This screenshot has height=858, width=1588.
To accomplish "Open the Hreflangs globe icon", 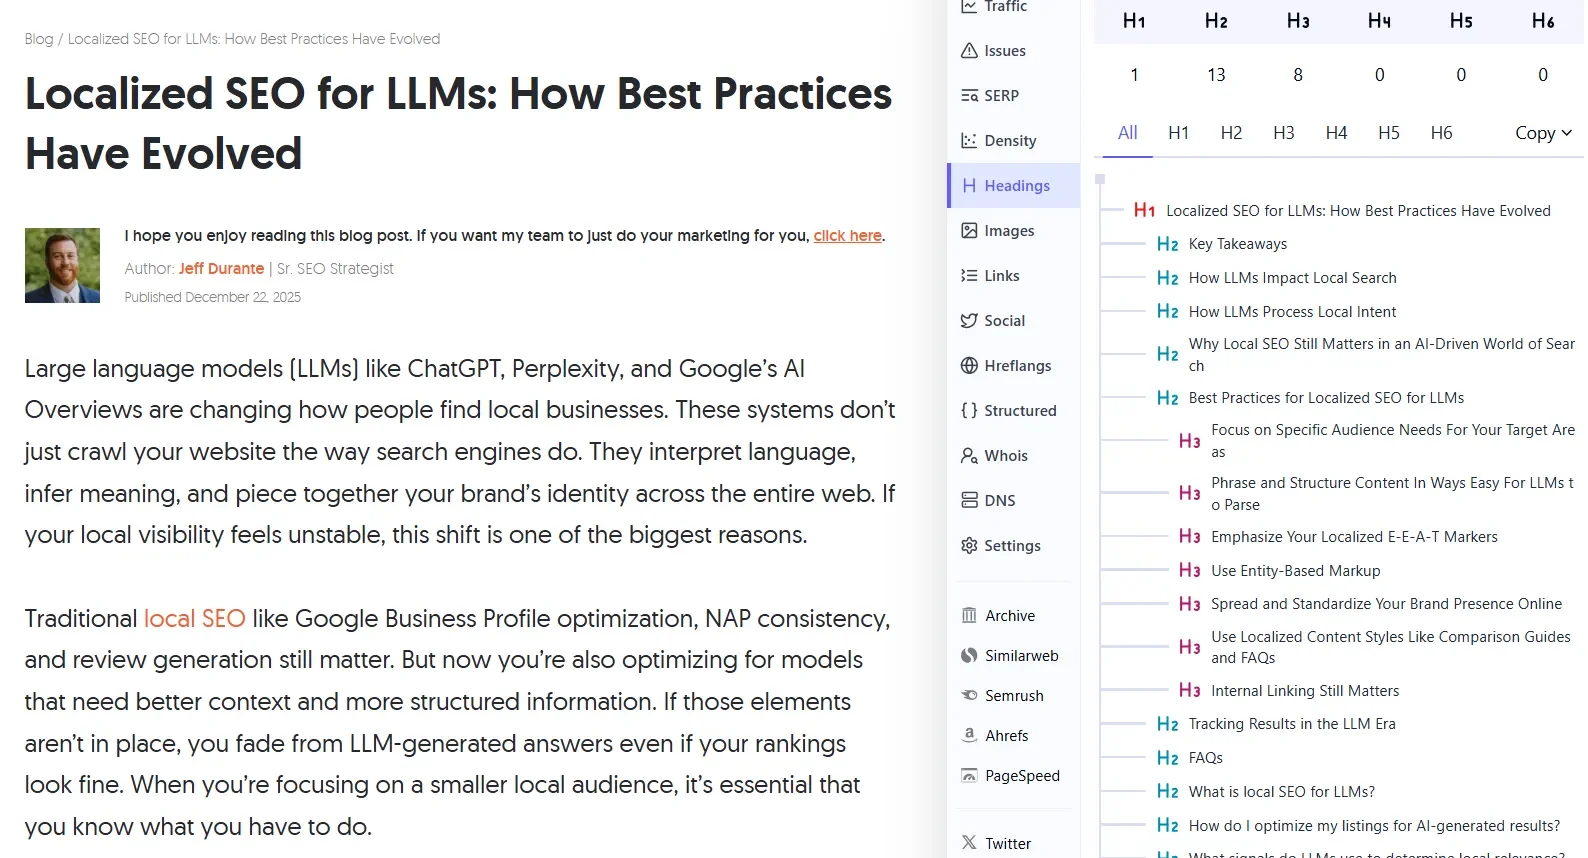I will point(969,366).
